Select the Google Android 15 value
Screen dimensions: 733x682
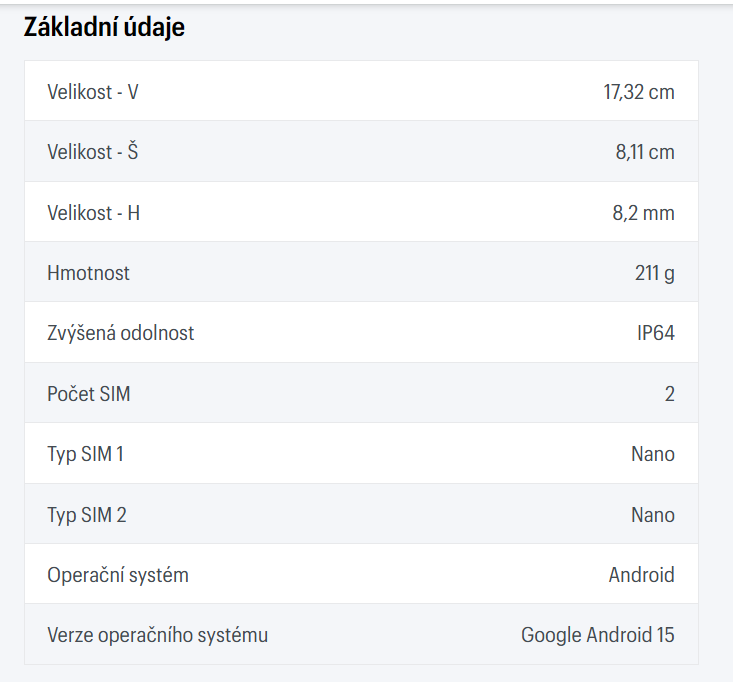coord(597,635)
